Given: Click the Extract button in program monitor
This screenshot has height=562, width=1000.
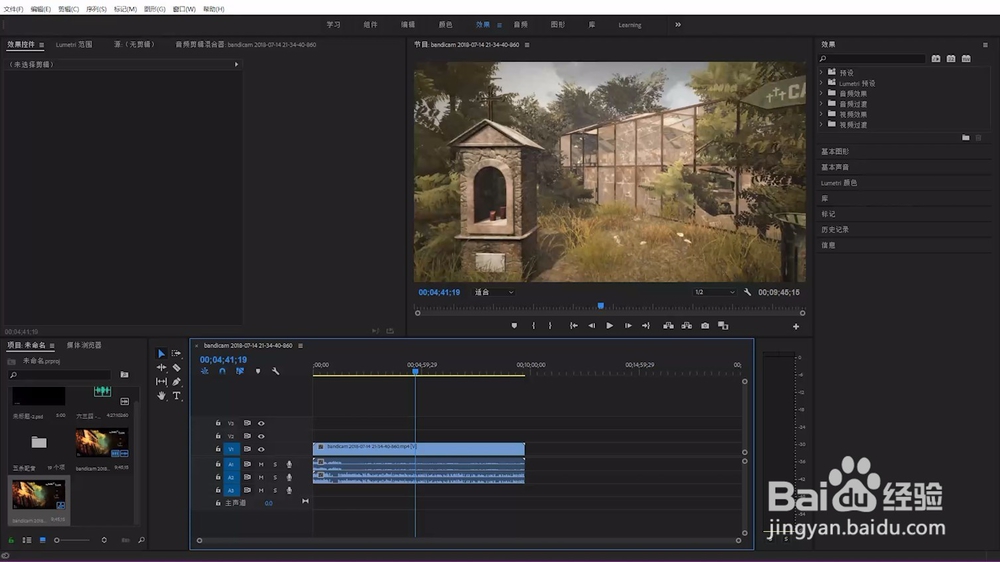Looking at the screenshot, I should pyautogui.click(x=686, y=326).
